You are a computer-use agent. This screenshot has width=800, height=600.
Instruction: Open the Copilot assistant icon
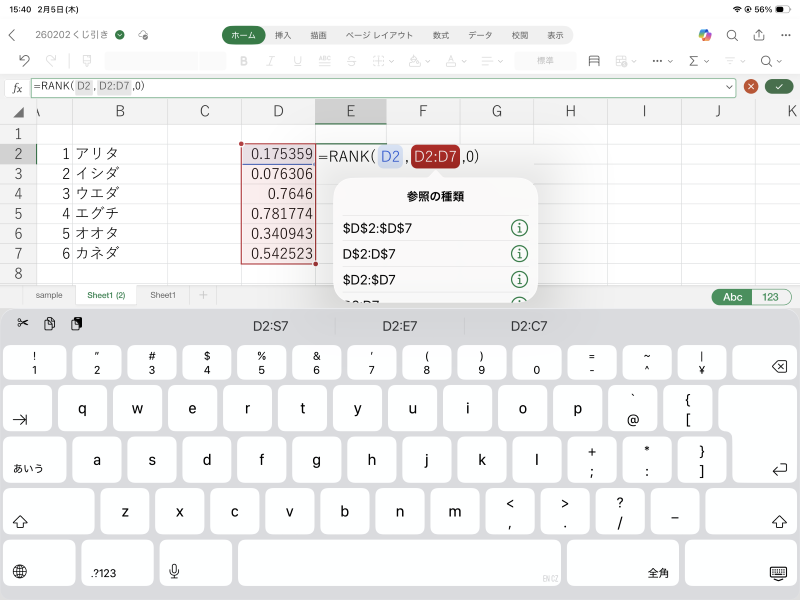click(x=705, y=35)
